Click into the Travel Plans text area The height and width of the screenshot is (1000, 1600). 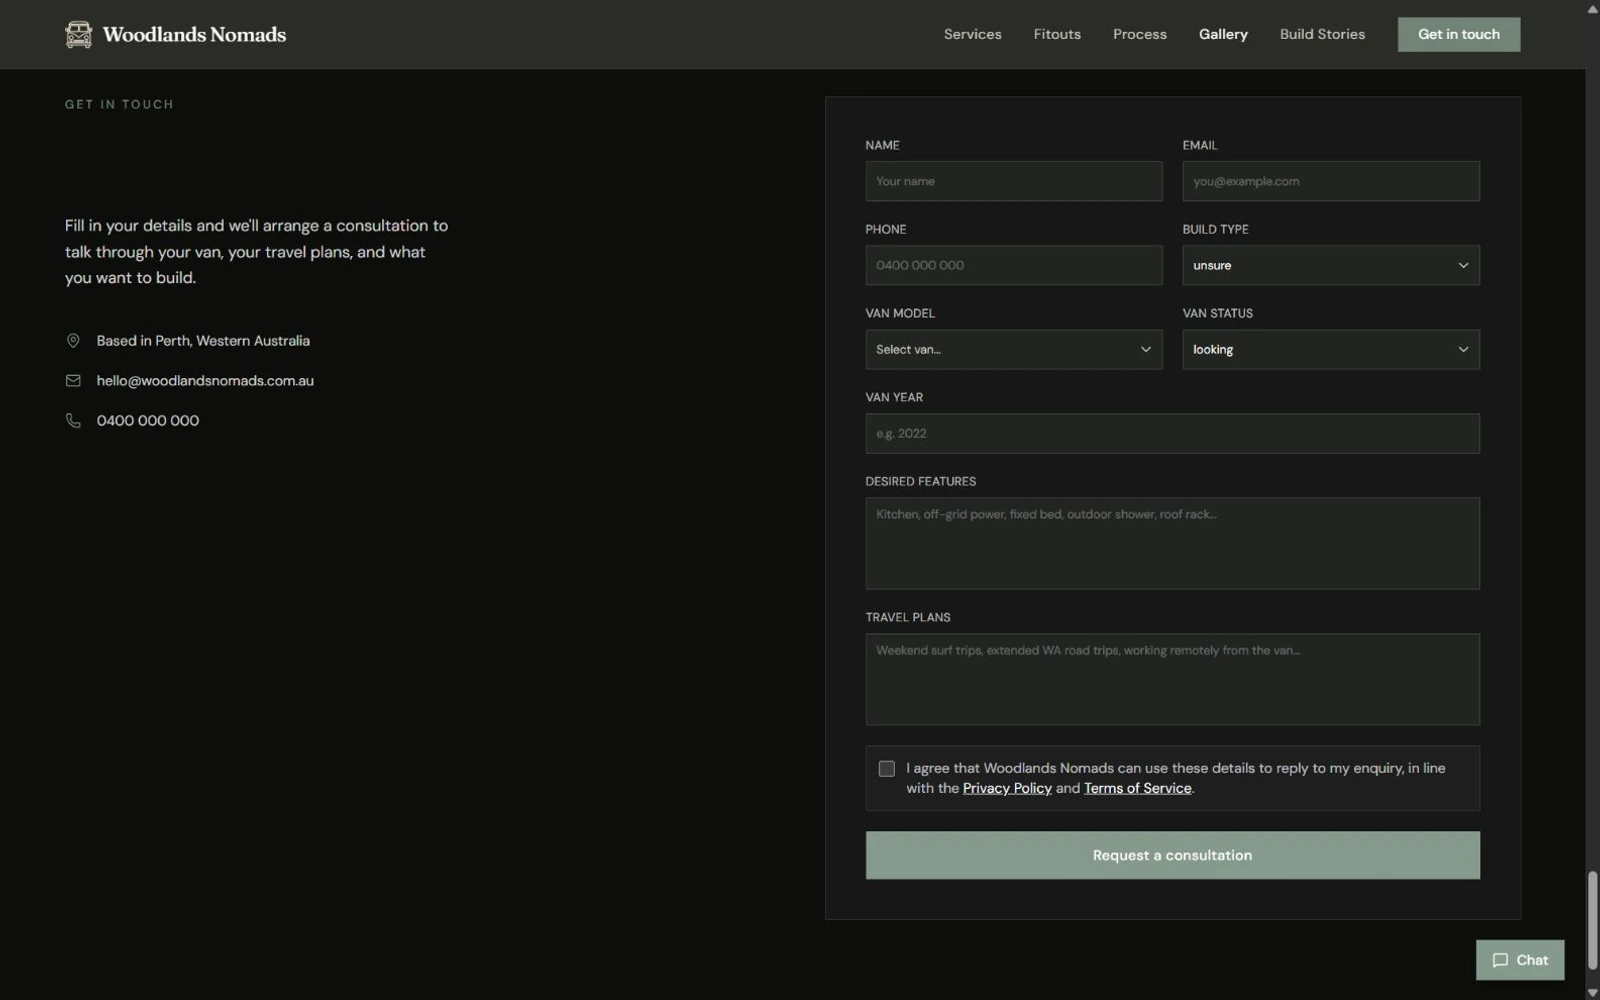point(1172,680)
